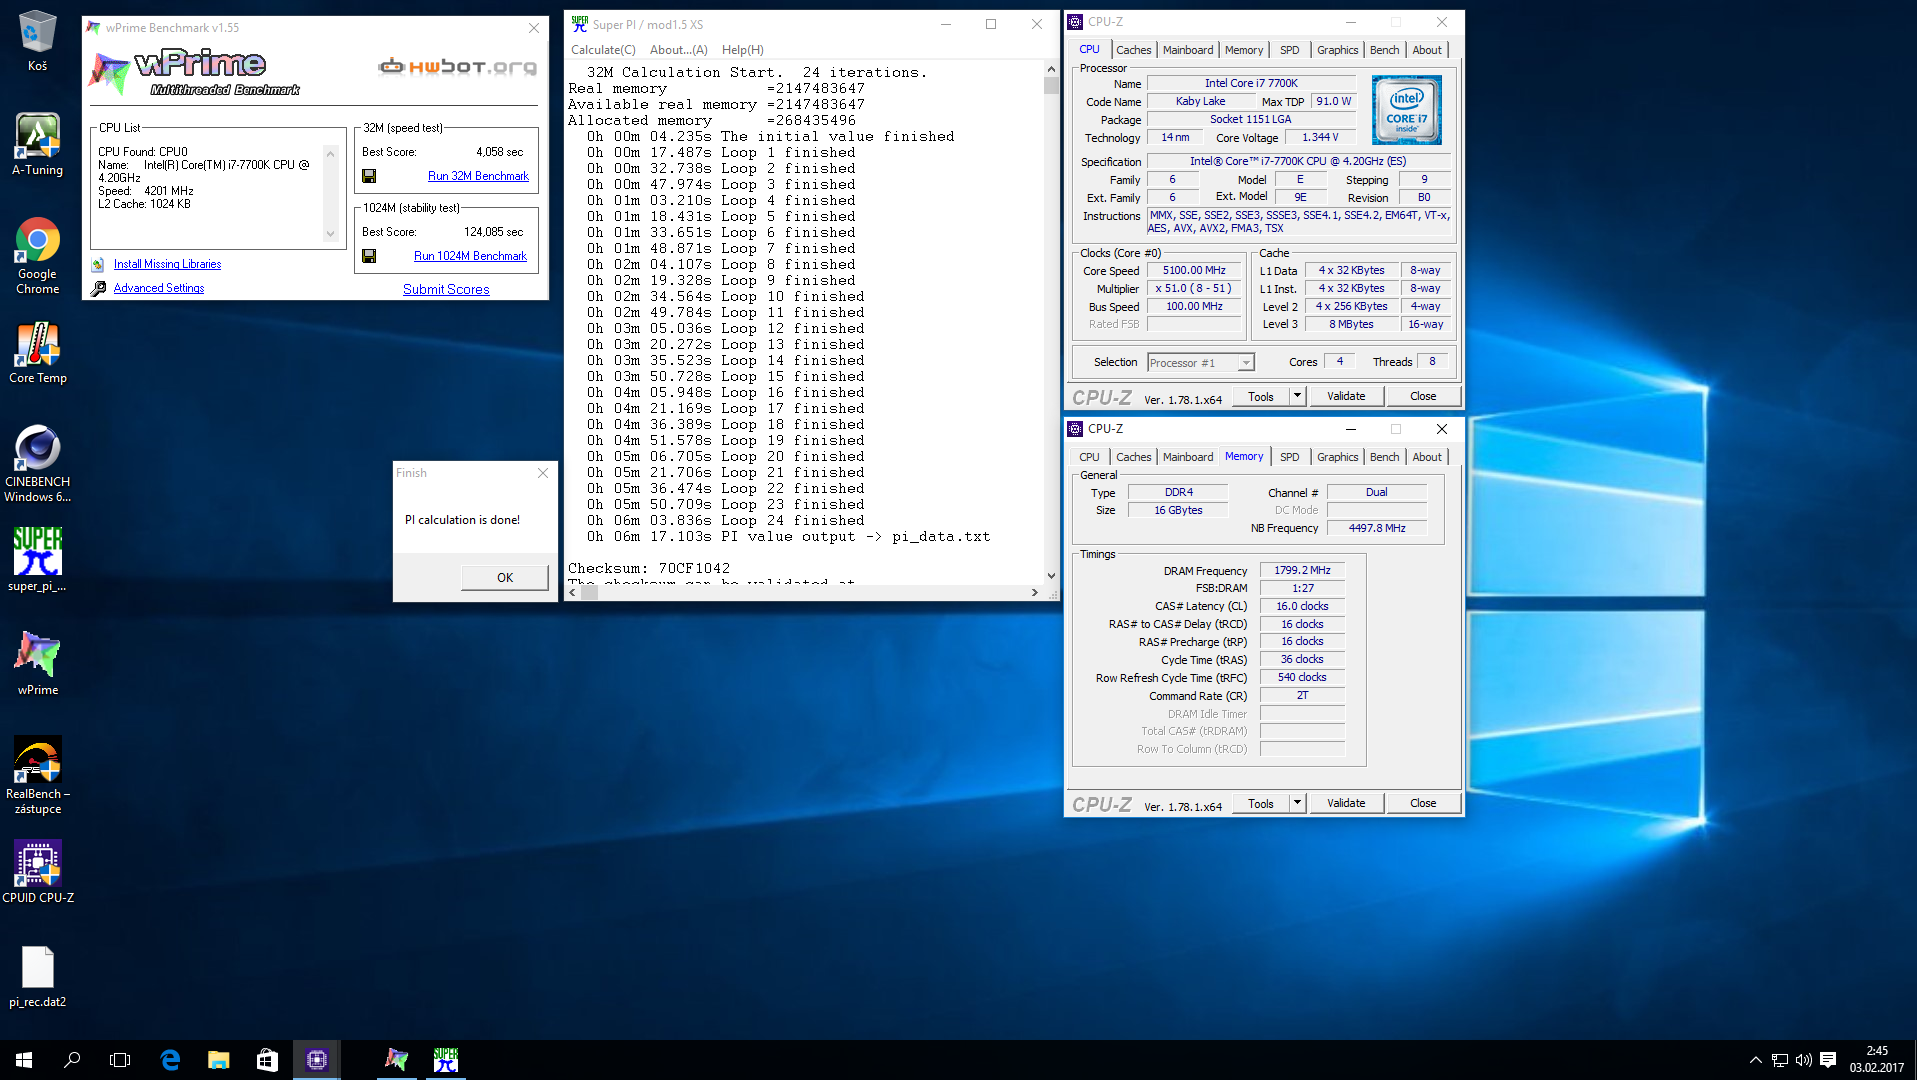Switch to wPrime taskbar button

(397, 1060)
